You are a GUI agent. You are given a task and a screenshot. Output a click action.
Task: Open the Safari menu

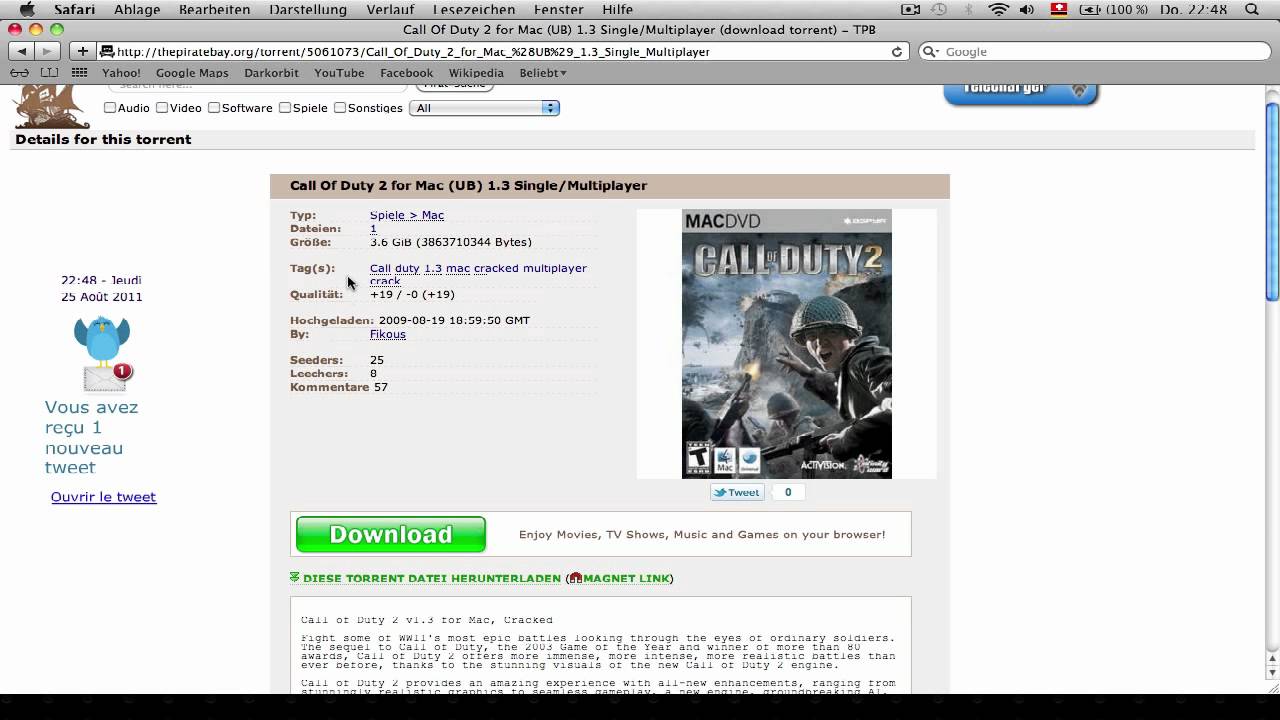(74, 9)
